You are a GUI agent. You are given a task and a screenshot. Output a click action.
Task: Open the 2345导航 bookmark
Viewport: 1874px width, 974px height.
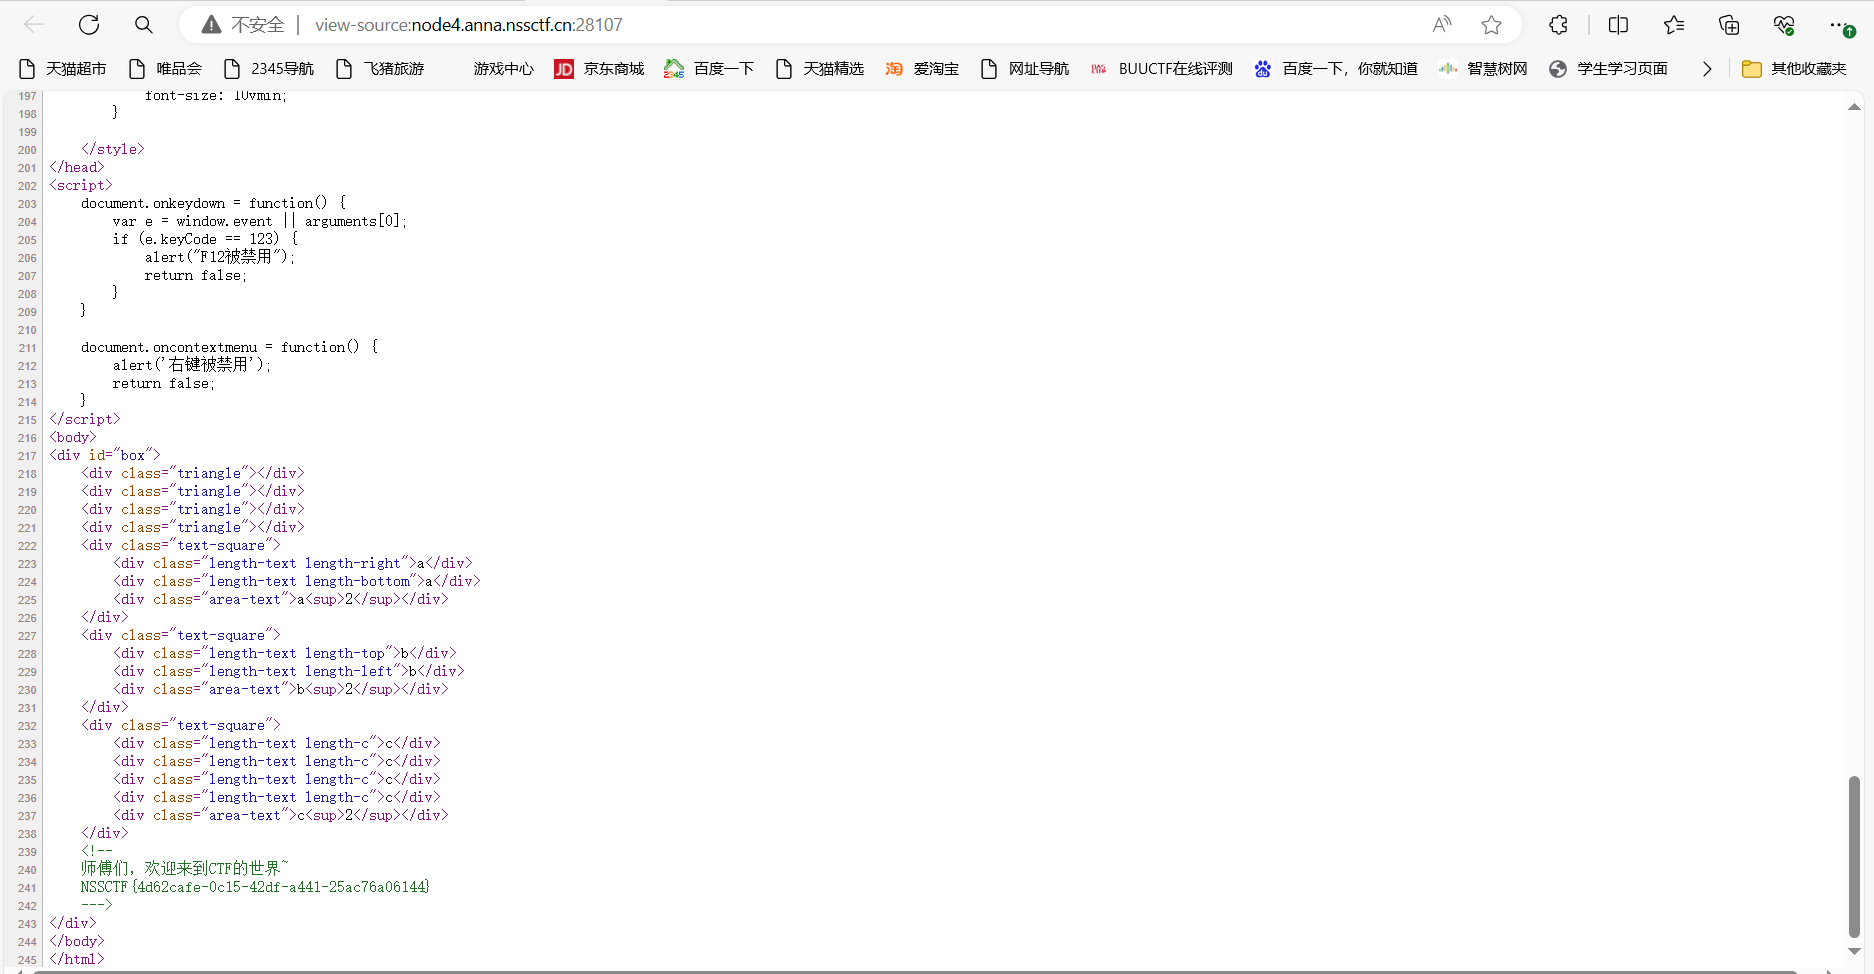269,68
